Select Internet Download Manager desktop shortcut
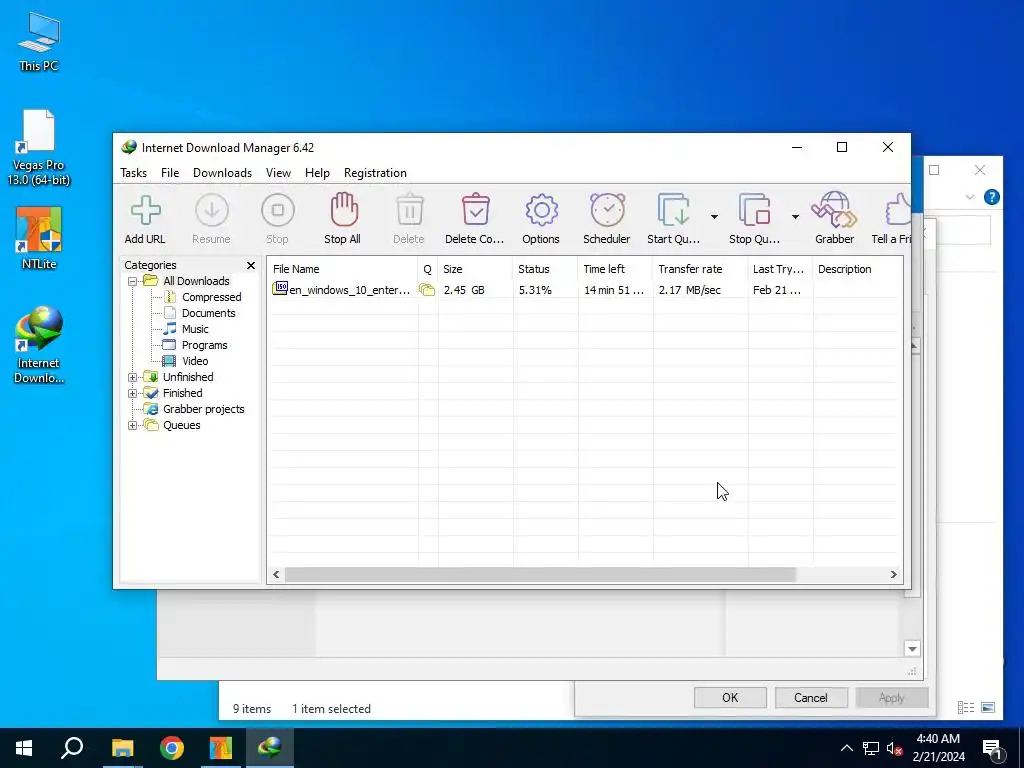 coord(39,345)
